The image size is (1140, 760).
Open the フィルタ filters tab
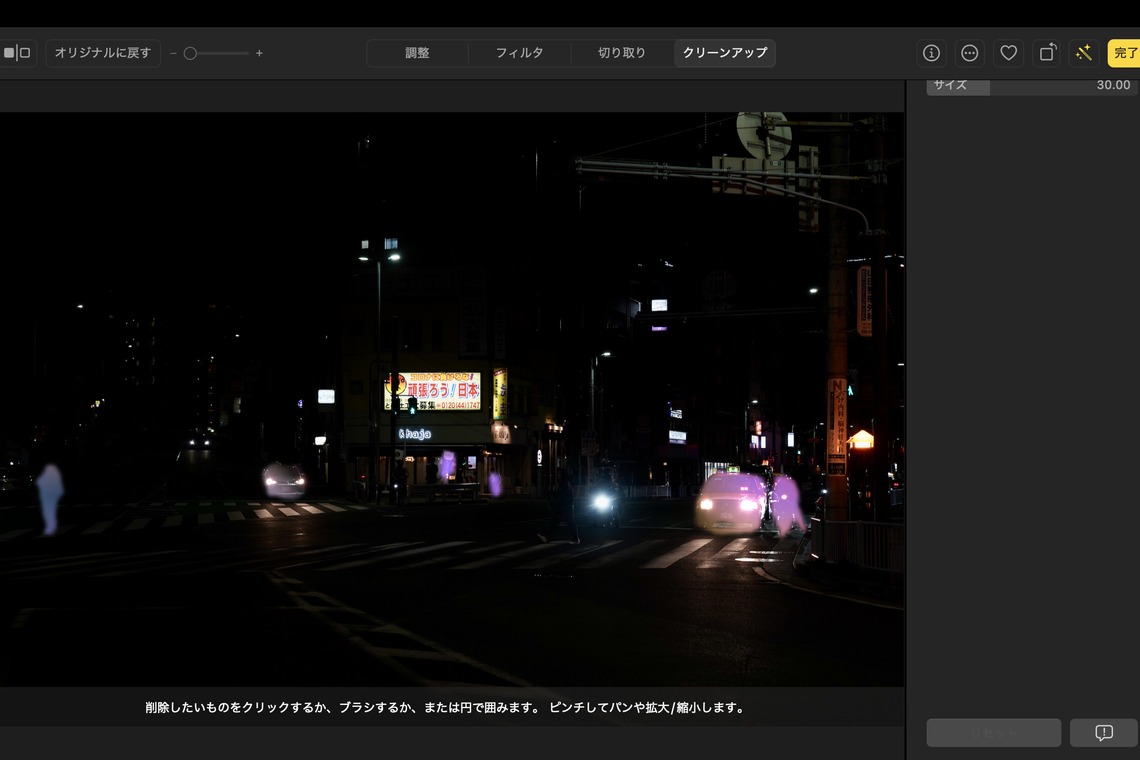coord(520,52)
